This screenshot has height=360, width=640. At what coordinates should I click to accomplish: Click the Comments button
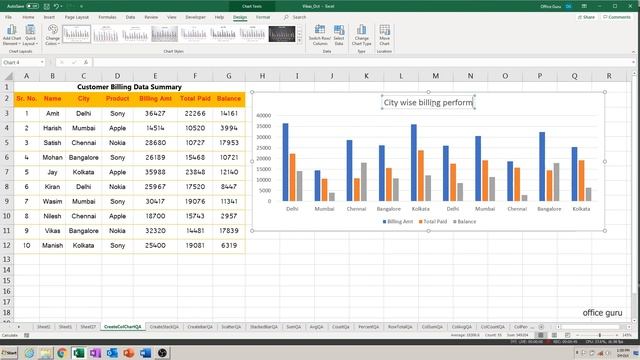pos(617,17)
